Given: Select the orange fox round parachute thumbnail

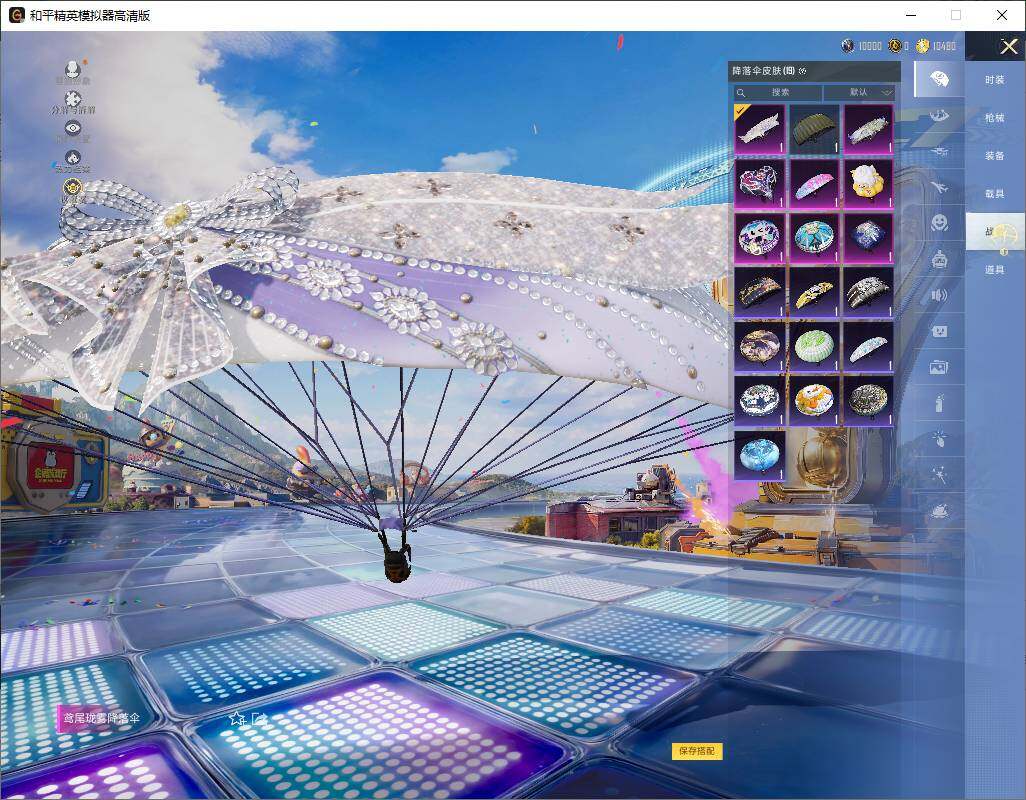Looking at the screenshot, I should point(813,400).
